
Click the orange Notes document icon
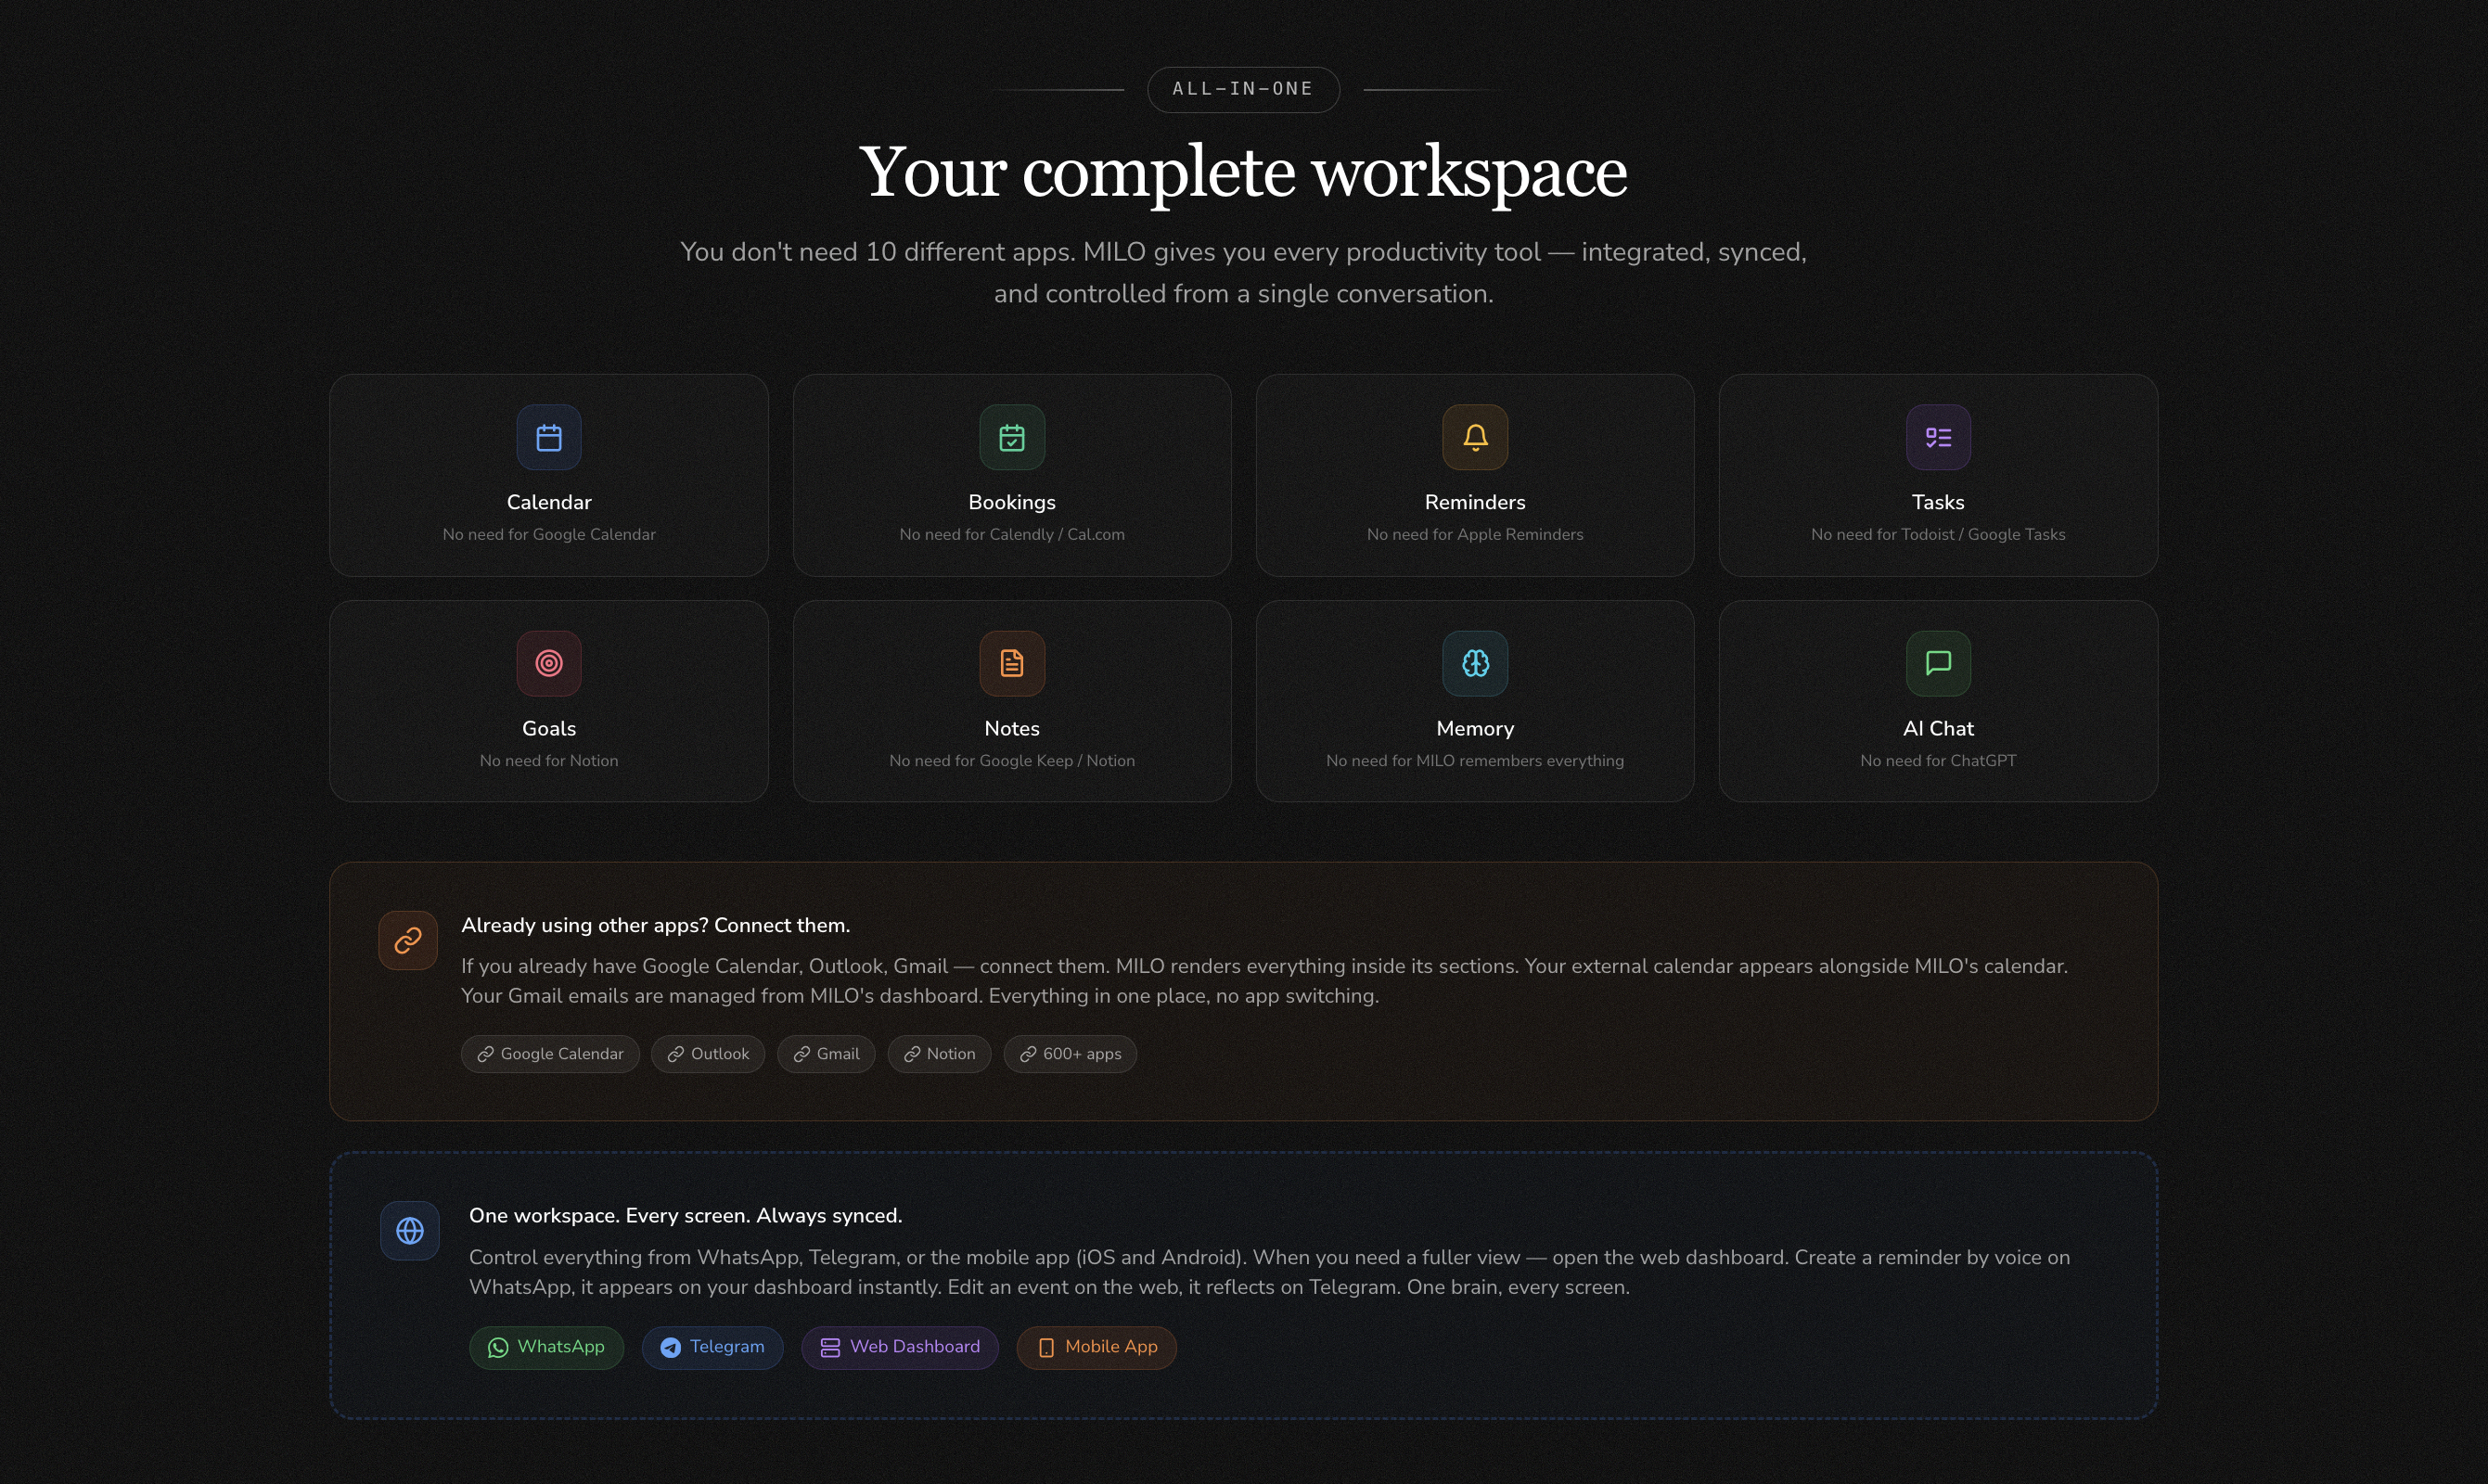point(1011,663)
